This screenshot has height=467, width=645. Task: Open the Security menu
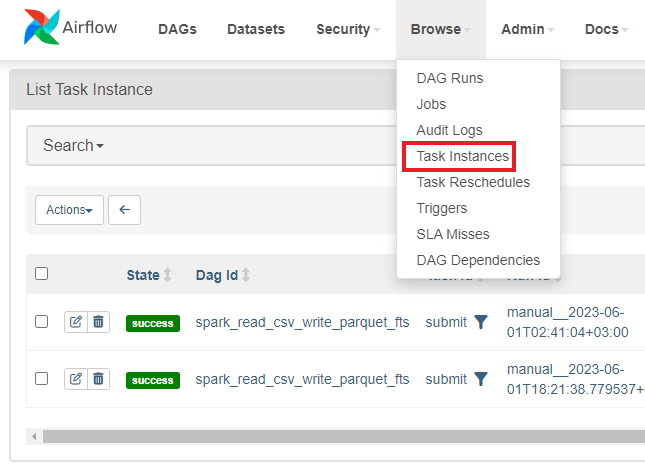(x=348, y=29)
